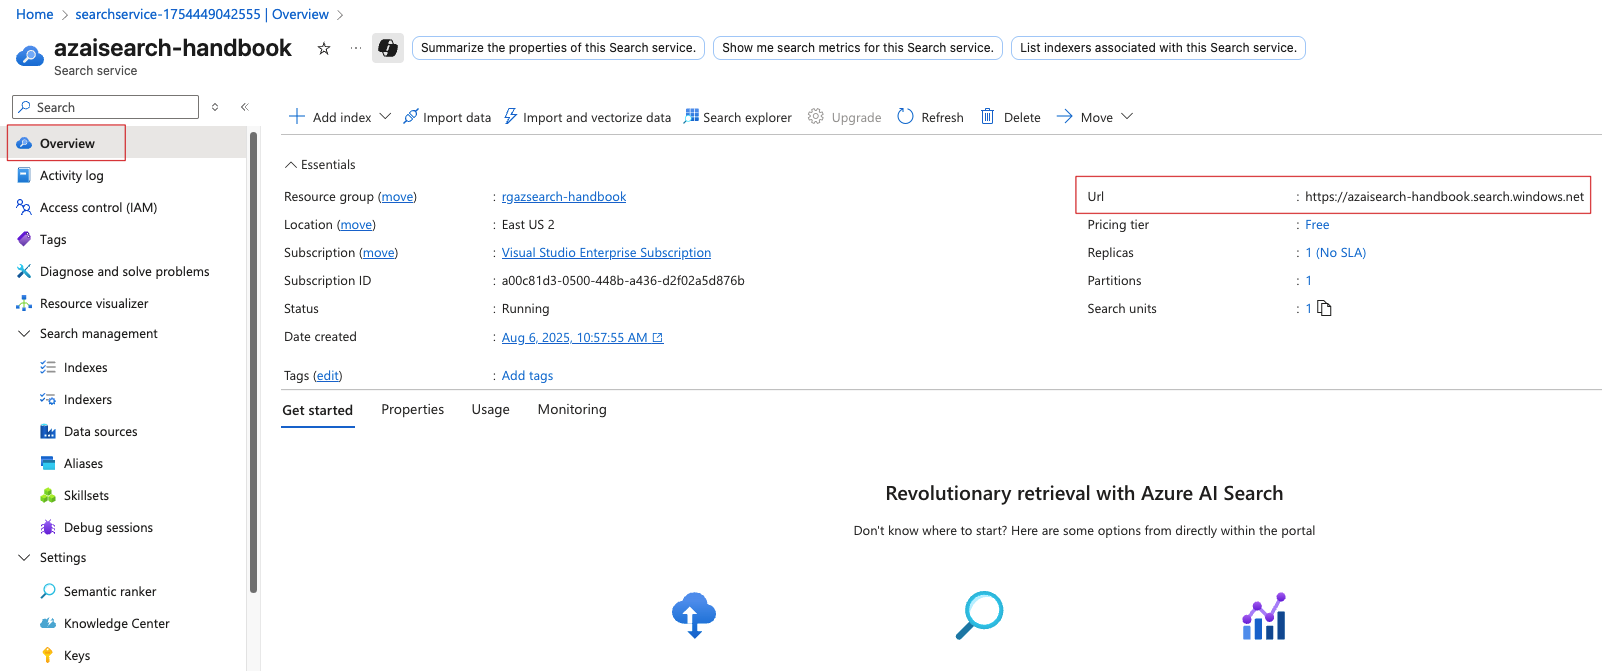This screenshot has width=1602, height=671.
Task: Click the favorite star icon beside azaisearch-handbook
Action: 324,48
